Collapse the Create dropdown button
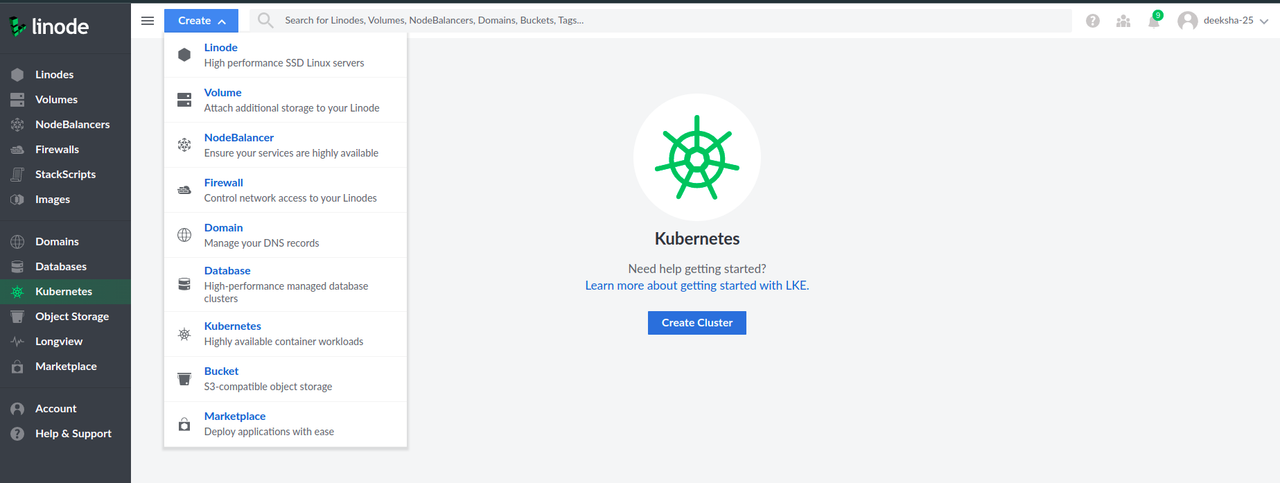This screenshot has width=1280, height=483. 201,20
